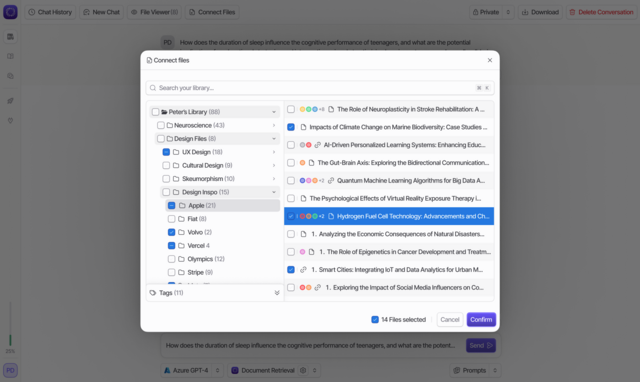Click settings gear next to Document Retrieval
Screen dimensions: 640x382
[x=303, y=371]
